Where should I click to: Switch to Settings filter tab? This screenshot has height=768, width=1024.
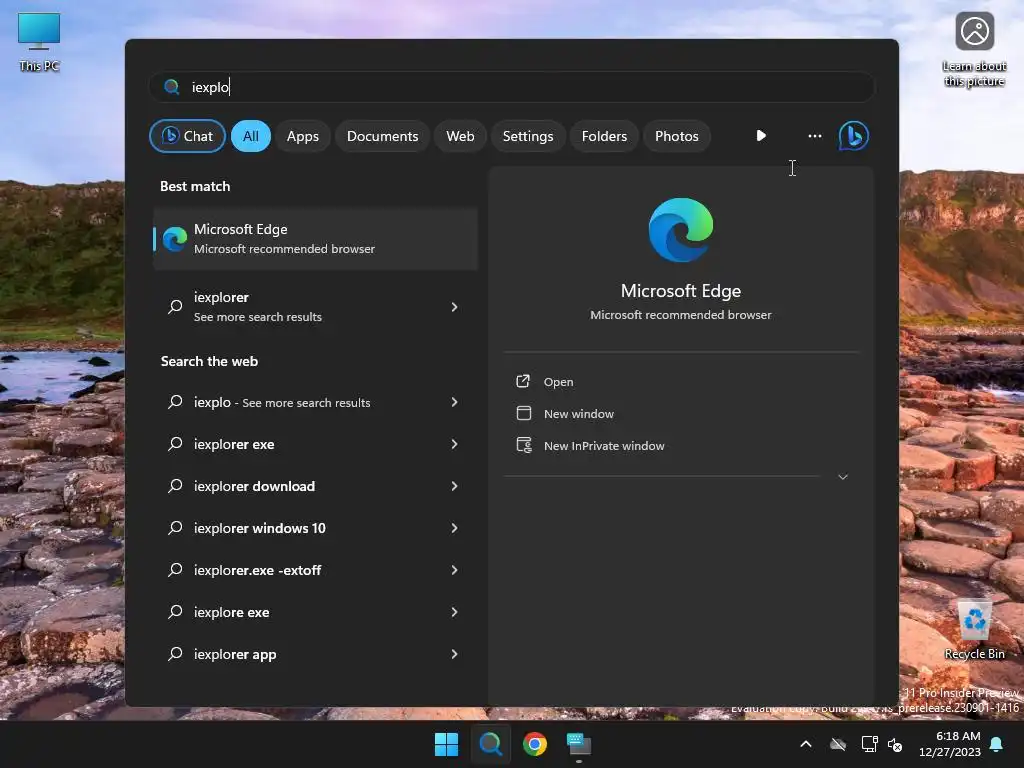point(528,136)
